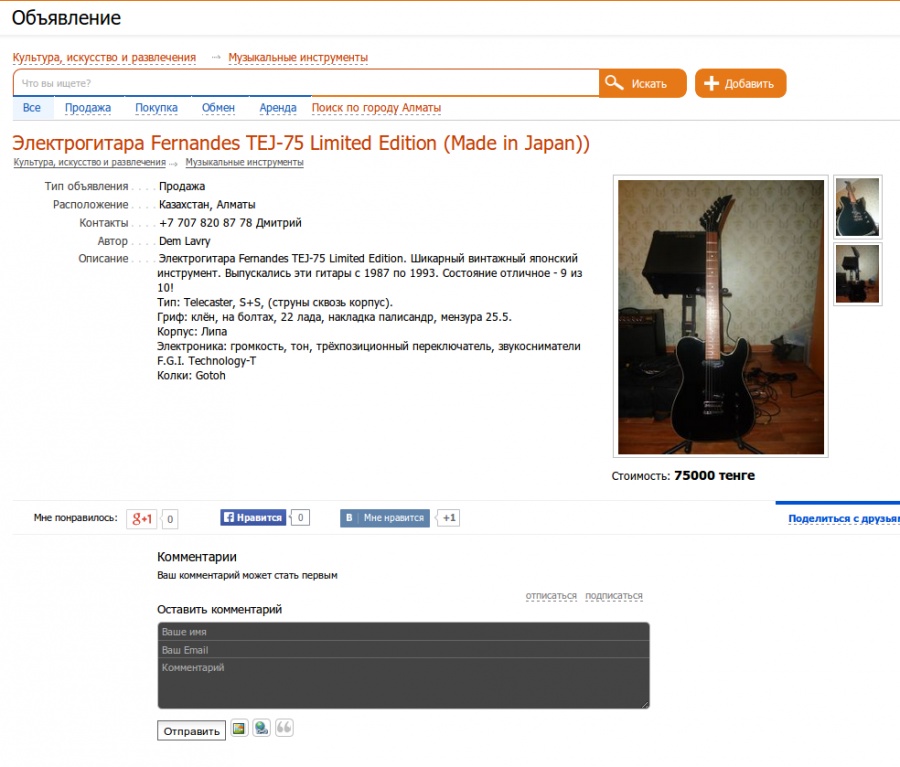
Task: Open the Покупка tab
Action: 156,108
